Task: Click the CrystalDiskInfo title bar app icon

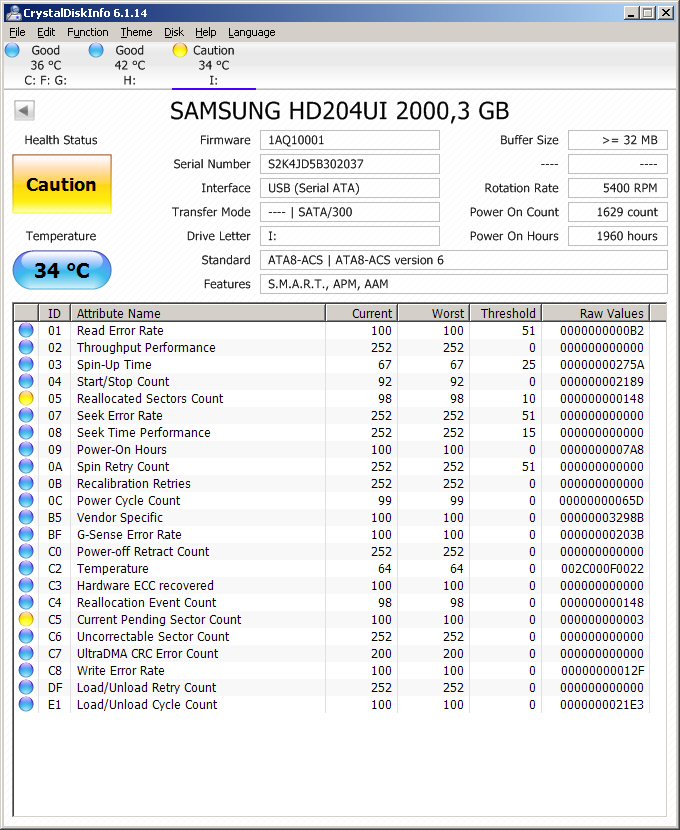Action: (x=14, y=13)
